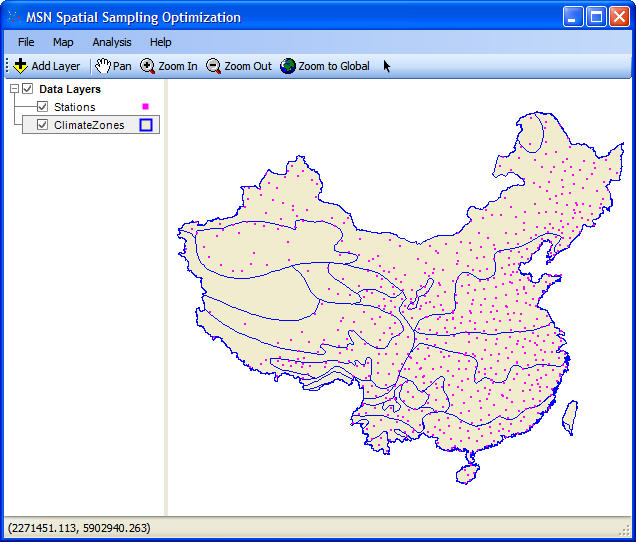Click Hainan island on the map
Viewport: 636px width, 542px height.
pos(468,474)
